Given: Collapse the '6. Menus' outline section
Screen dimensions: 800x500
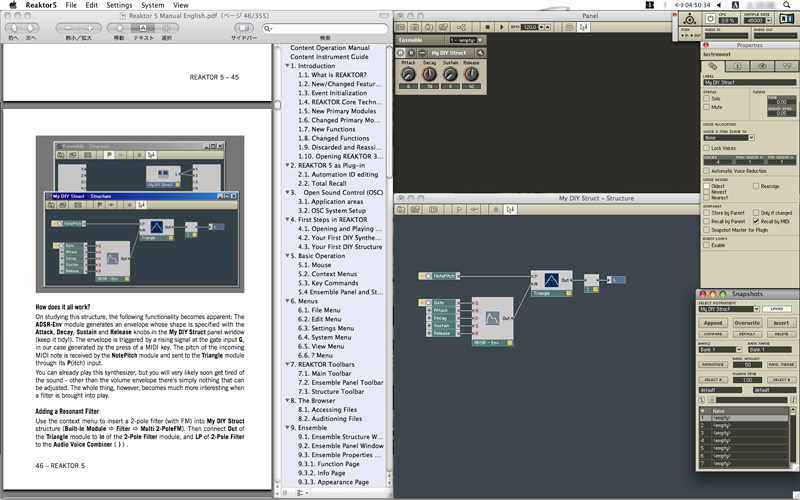Looking at the screenshot, I should point(287,301).
